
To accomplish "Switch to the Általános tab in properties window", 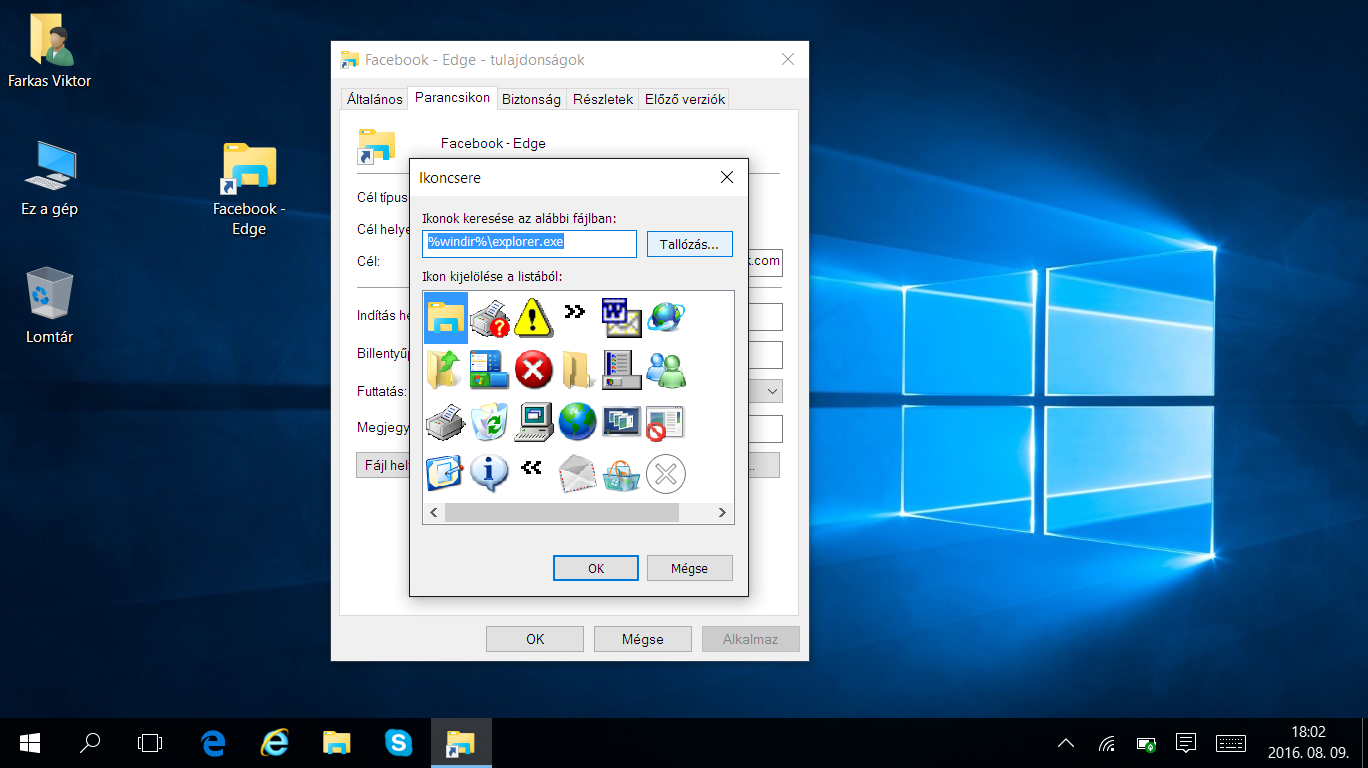I will click(374, 99).
